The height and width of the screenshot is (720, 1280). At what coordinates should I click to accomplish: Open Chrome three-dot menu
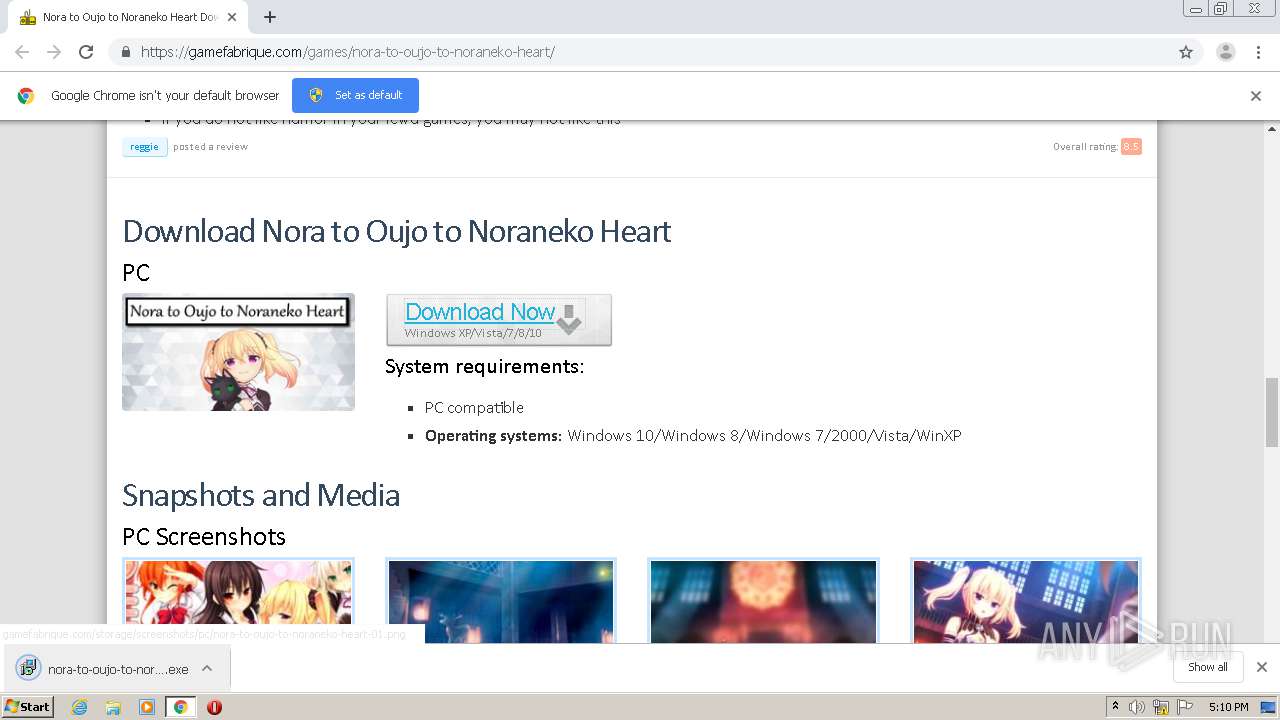pyautogui.click(x=1259, y=52)
